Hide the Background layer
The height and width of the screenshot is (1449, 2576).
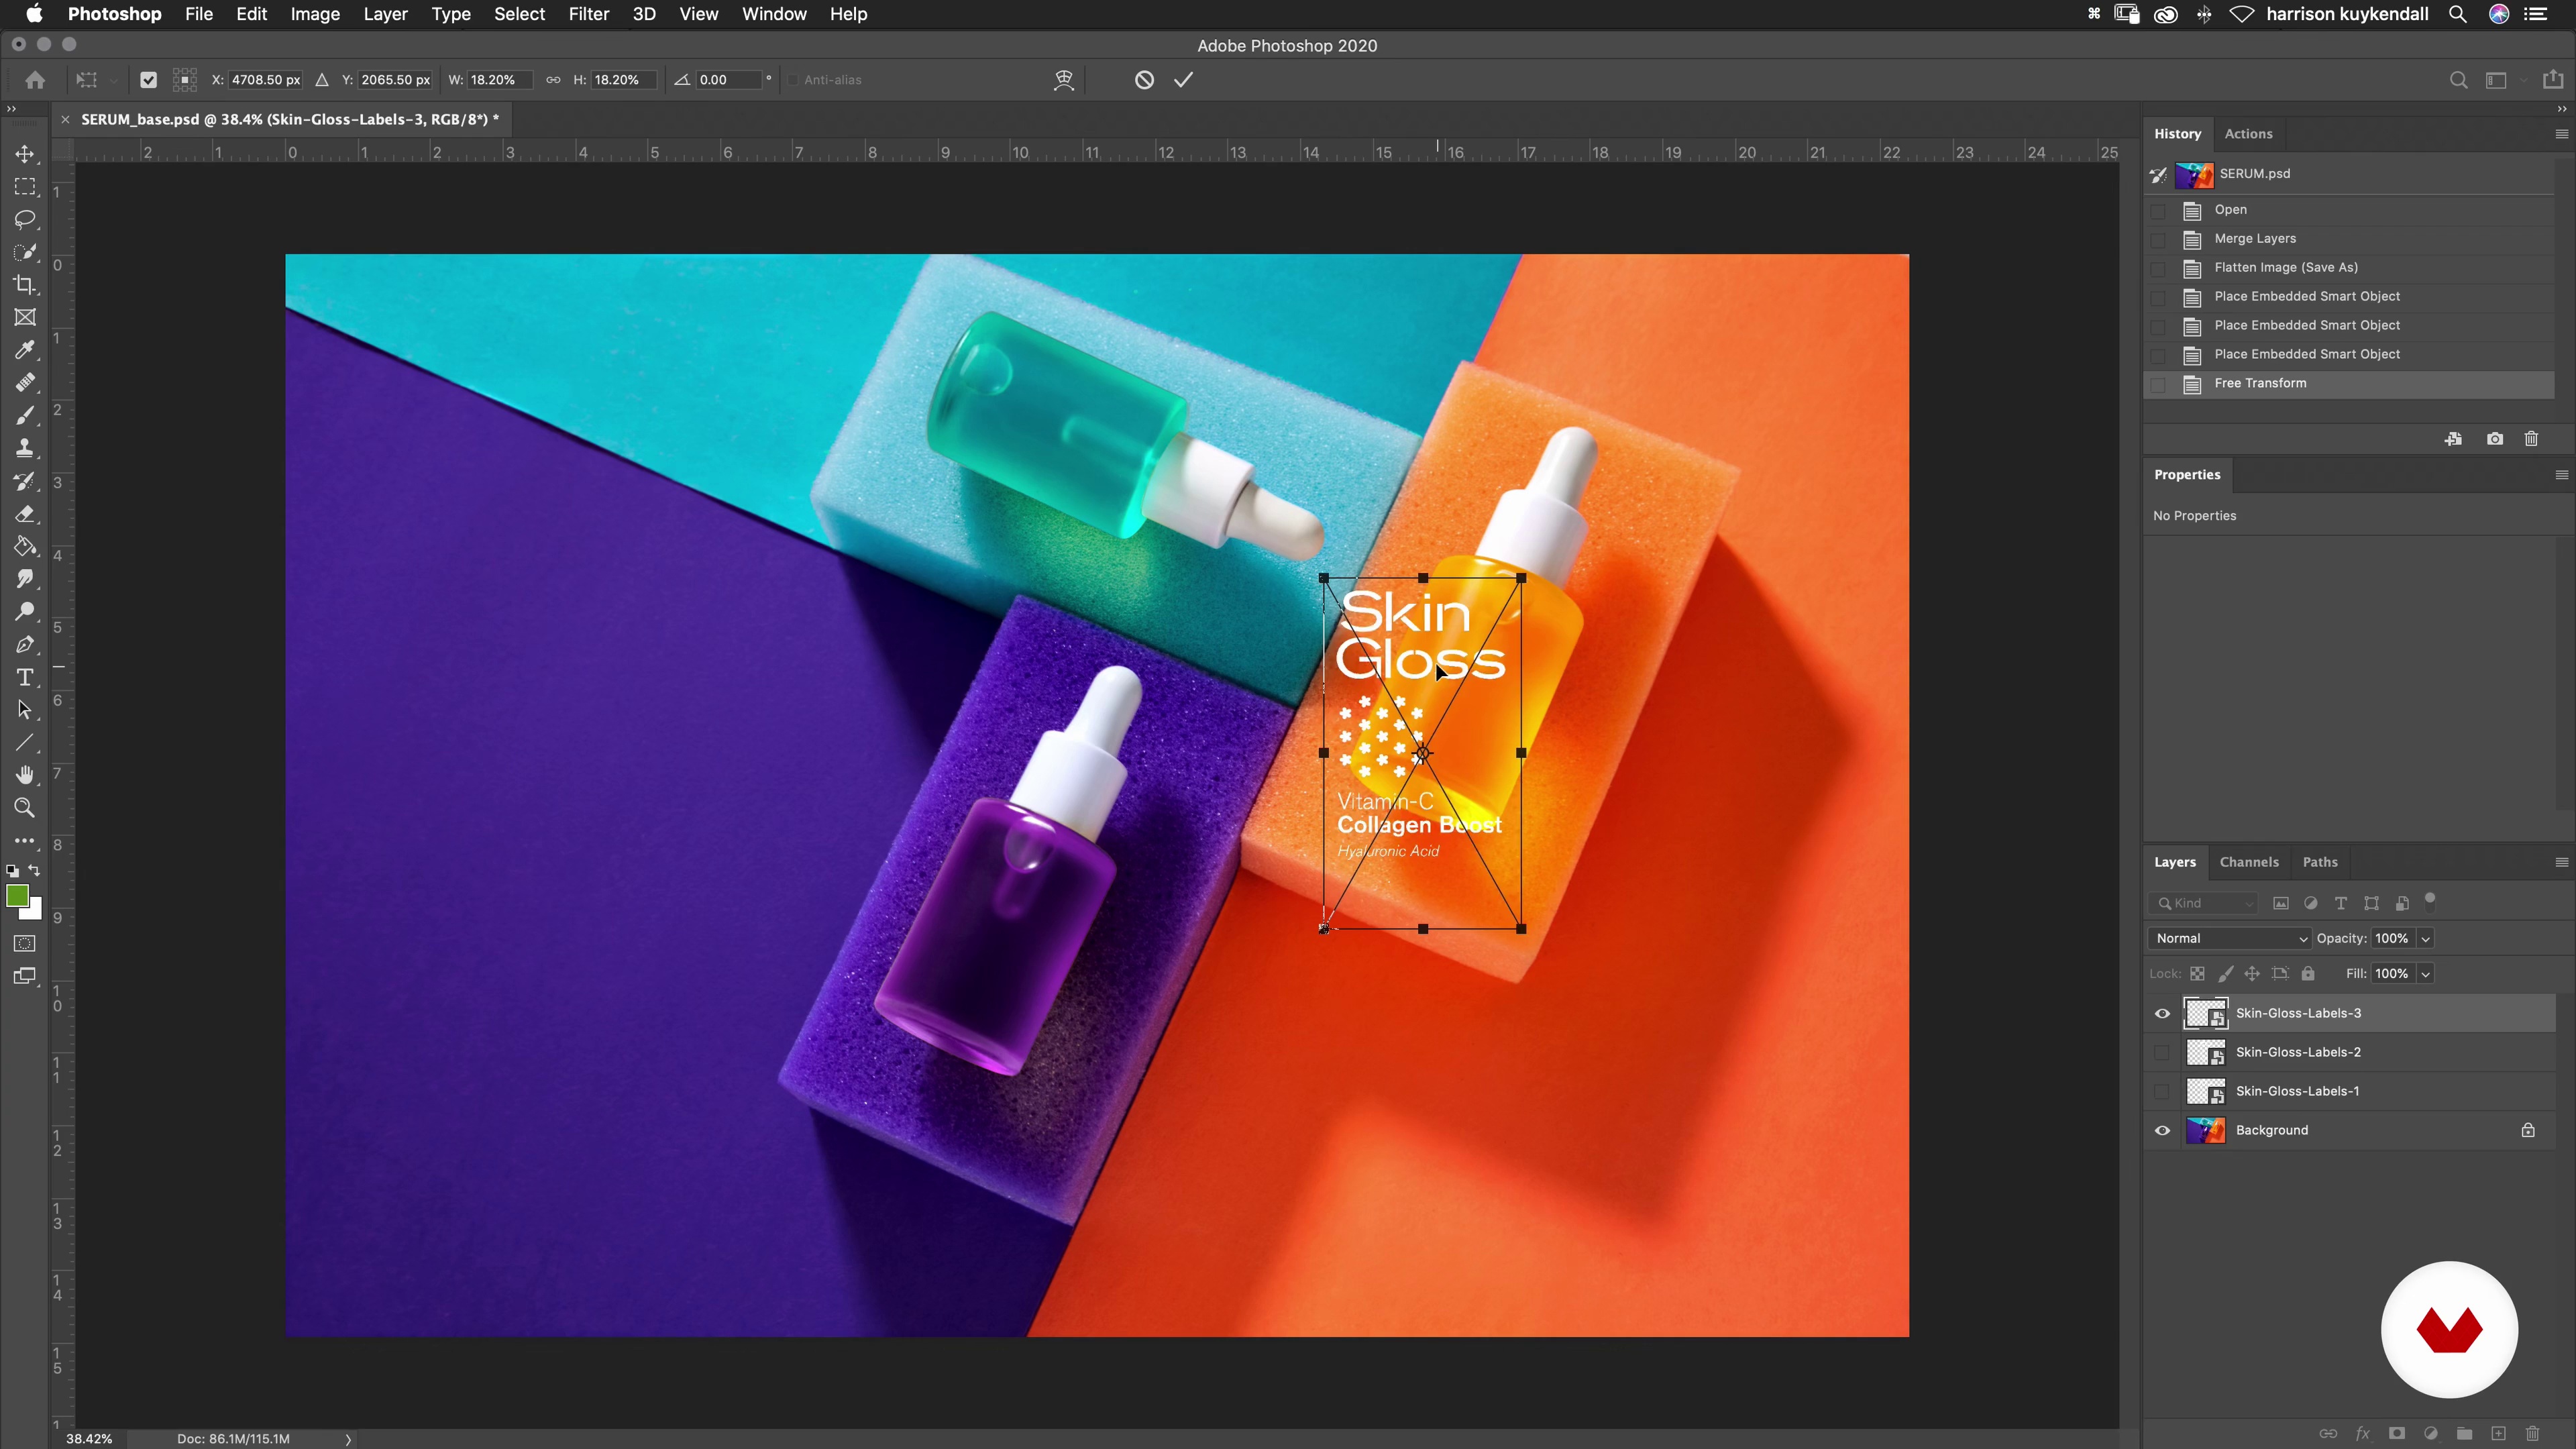click(2162, 1130)
